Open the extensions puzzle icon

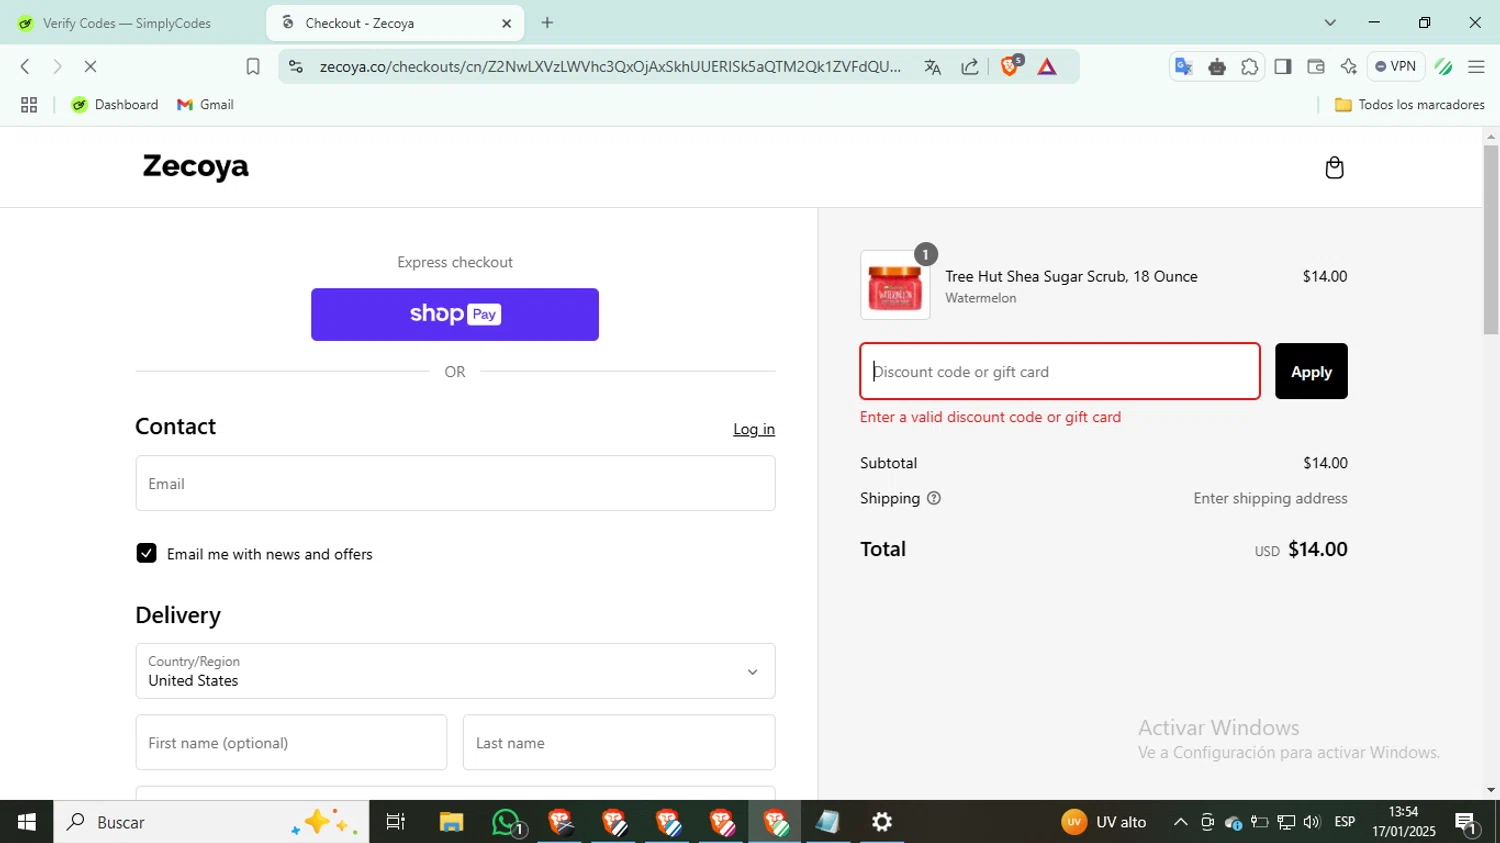coord(1250,67)
